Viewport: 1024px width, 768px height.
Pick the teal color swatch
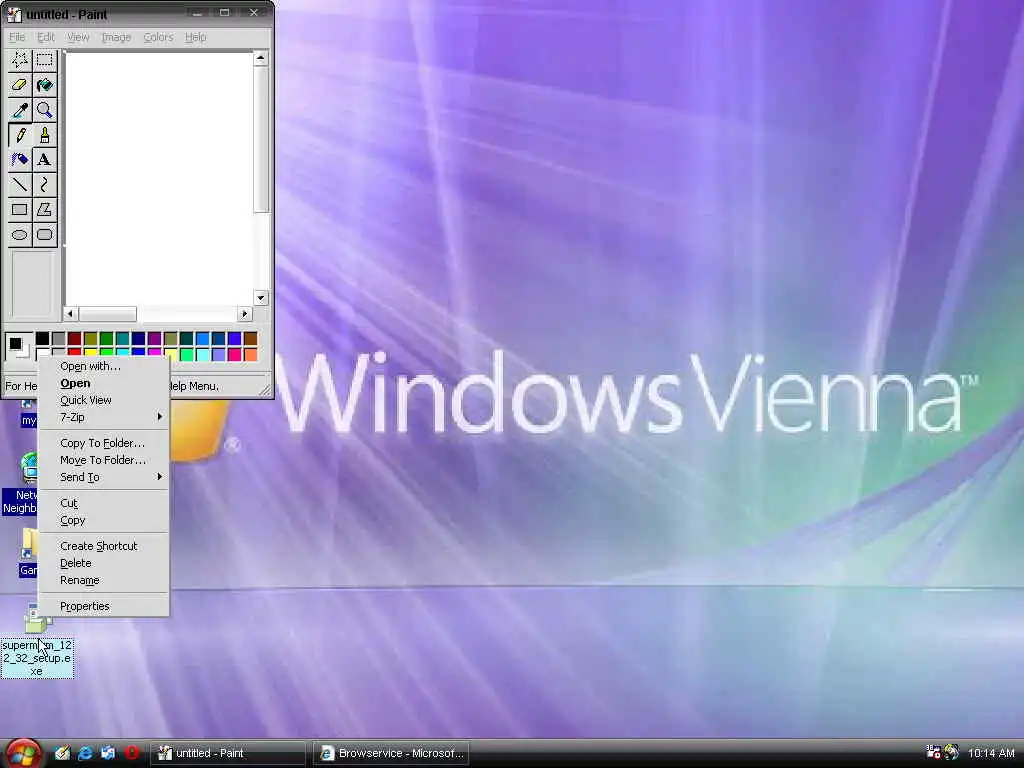(122, 338)
